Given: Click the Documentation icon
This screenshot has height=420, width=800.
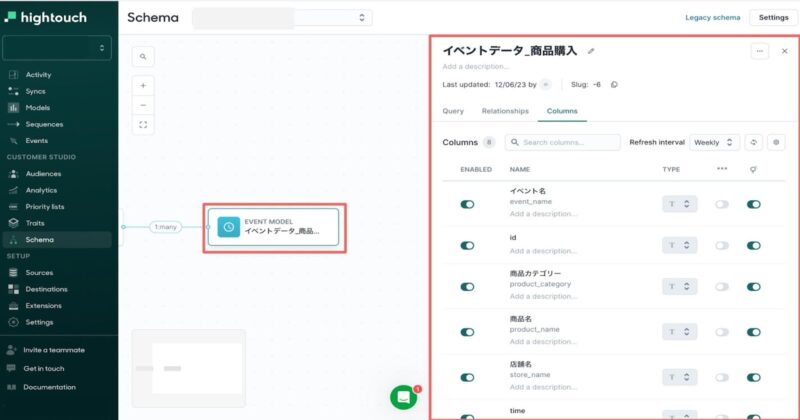Looking at the screenshot, I should point(11,387).
